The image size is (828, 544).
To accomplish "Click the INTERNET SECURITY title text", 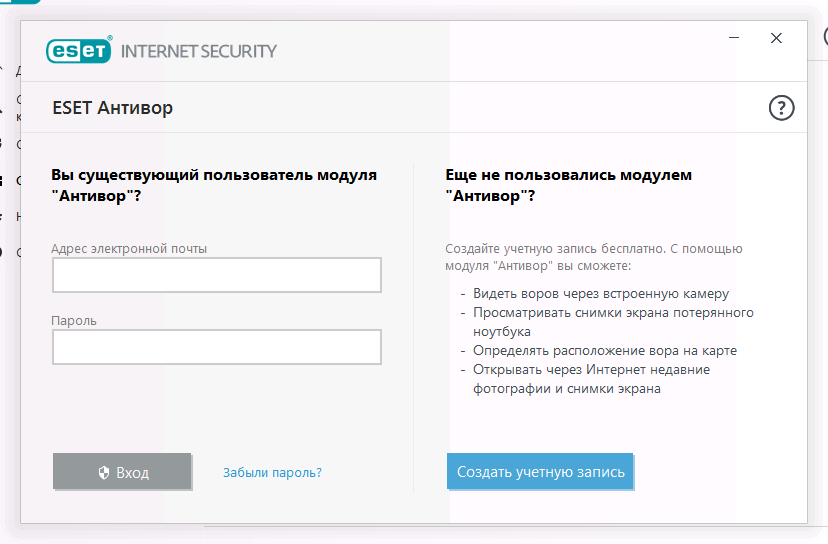I will tap(198, 50).
